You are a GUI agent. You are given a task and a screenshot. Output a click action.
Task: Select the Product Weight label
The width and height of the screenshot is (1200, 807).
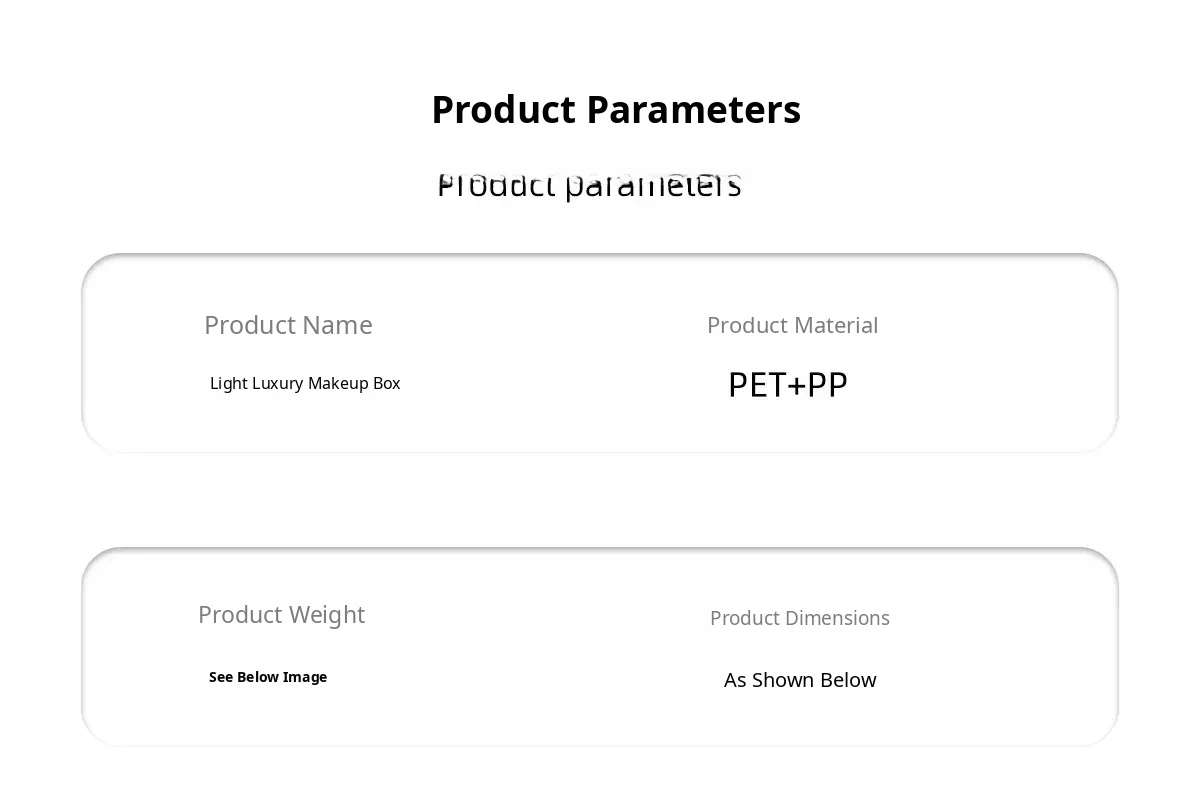(x=281, y=614)
